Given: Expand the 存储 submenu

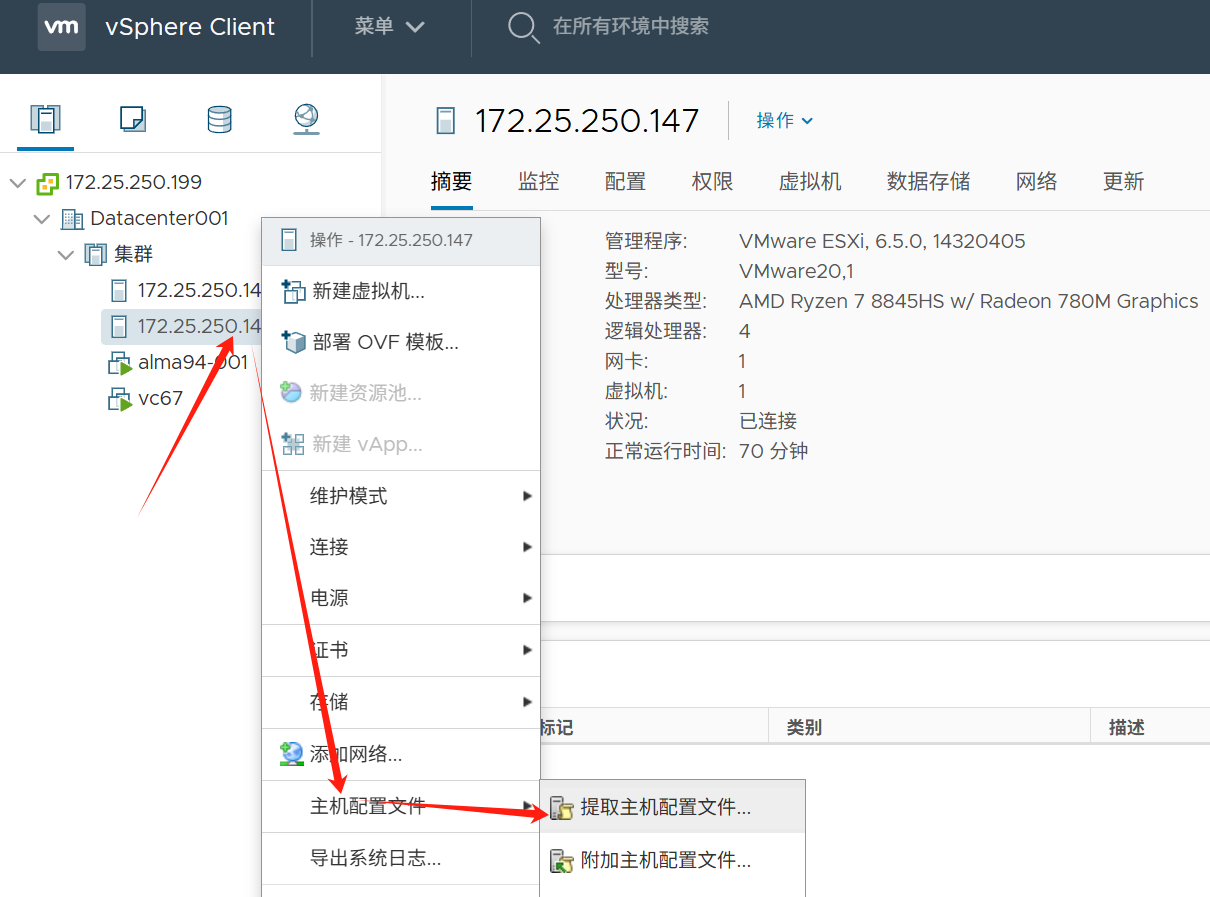Looking at the screenshot, I should pyautogui.click(x=401, y=702).
